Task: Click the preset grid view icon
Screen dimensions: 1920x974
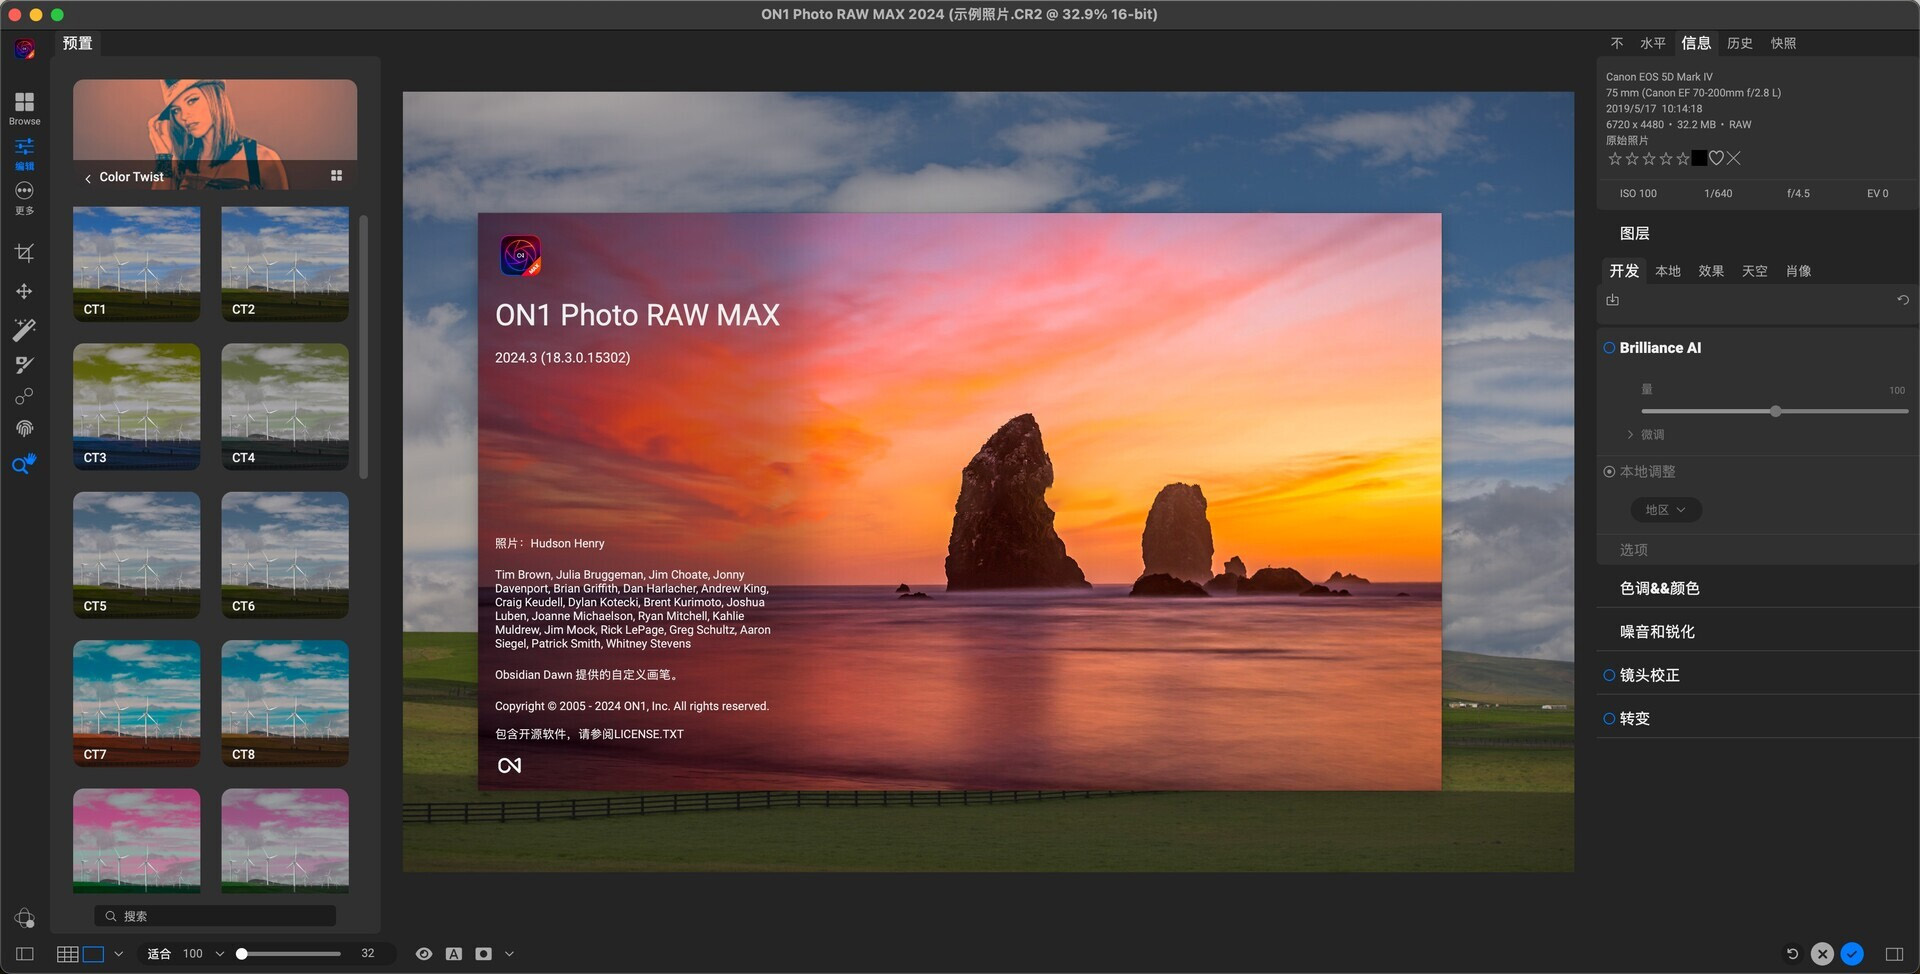Action: [337, 176]
